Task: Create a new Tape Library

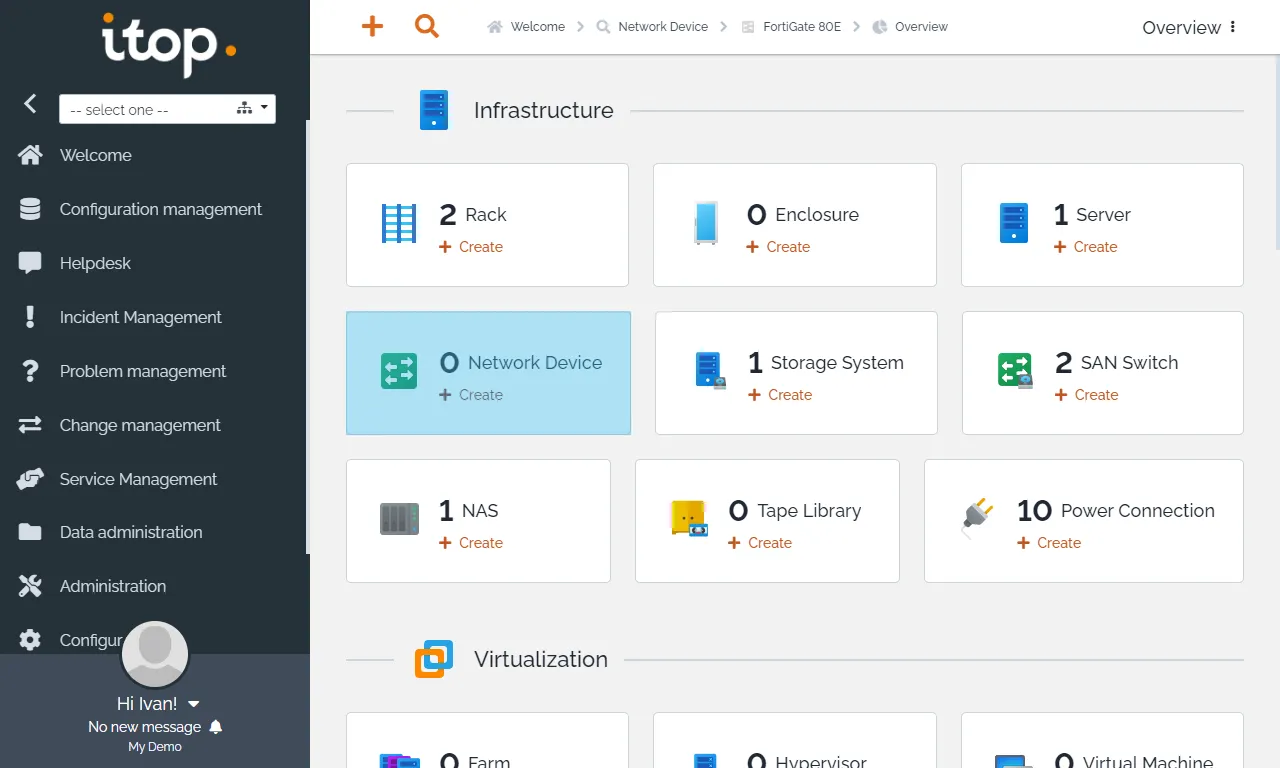Action: coord(760,543)
